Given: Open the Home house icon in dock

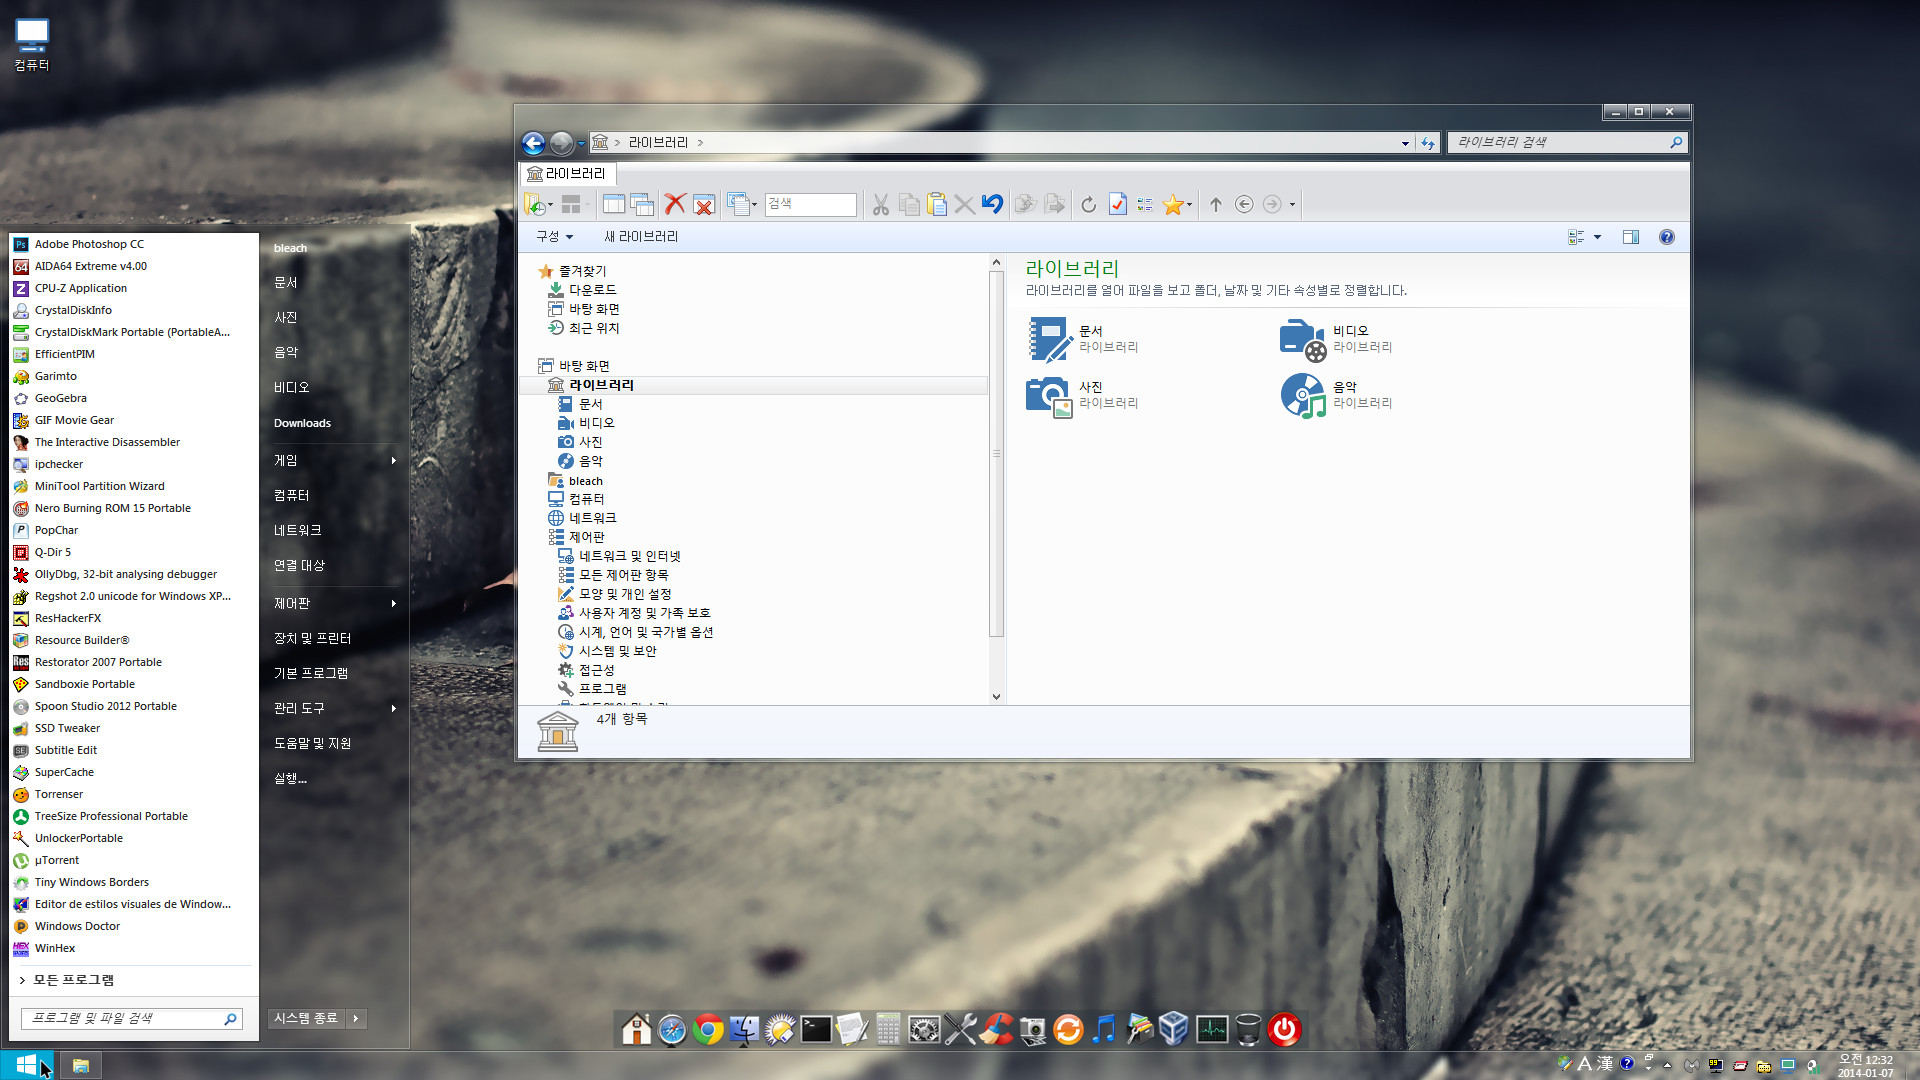Looking at the screenshot, I should tap(636, 1029).
